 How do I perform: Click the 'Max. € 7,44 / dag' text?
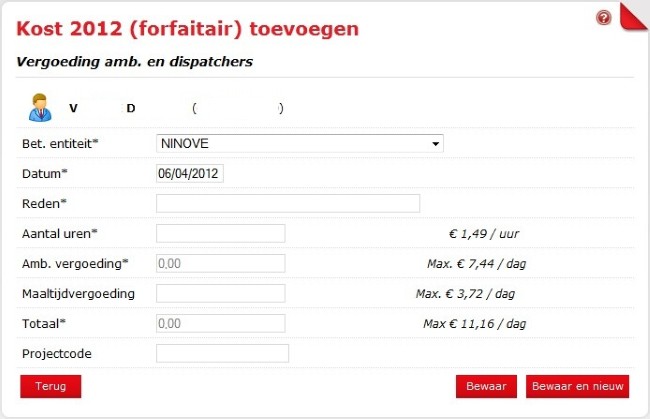476,264
